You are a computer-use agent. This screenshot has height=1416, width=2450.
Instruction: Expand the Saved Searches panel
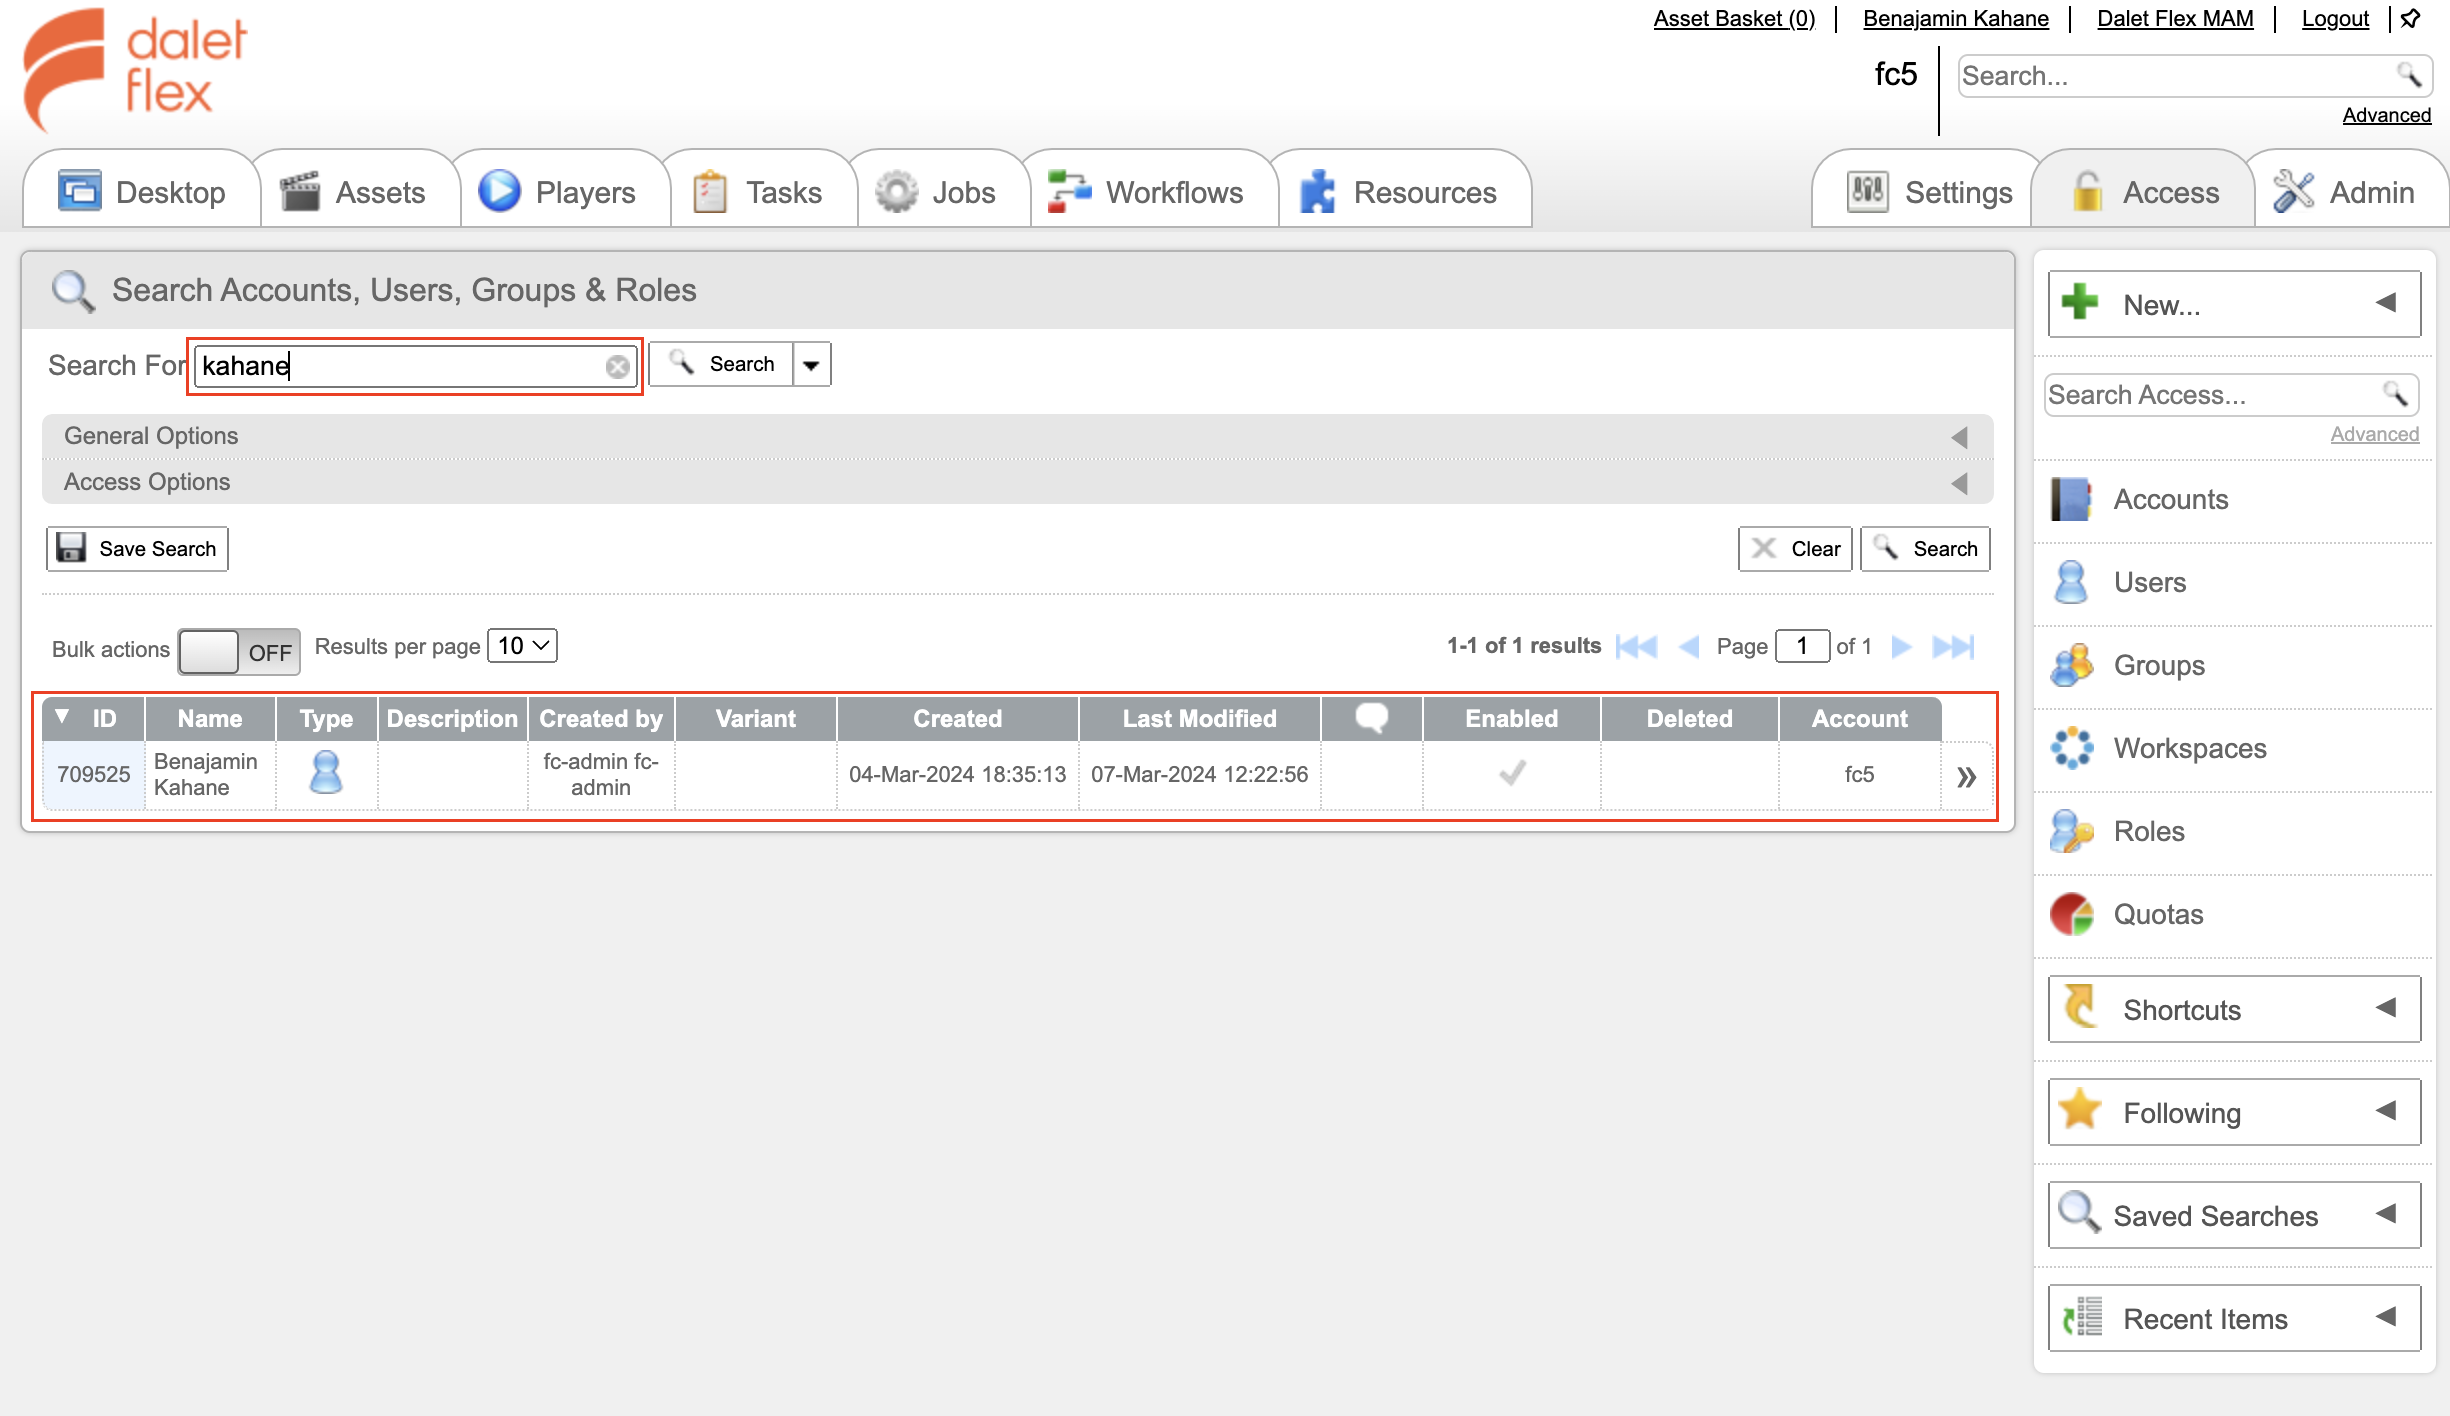click(2234, 1215)
